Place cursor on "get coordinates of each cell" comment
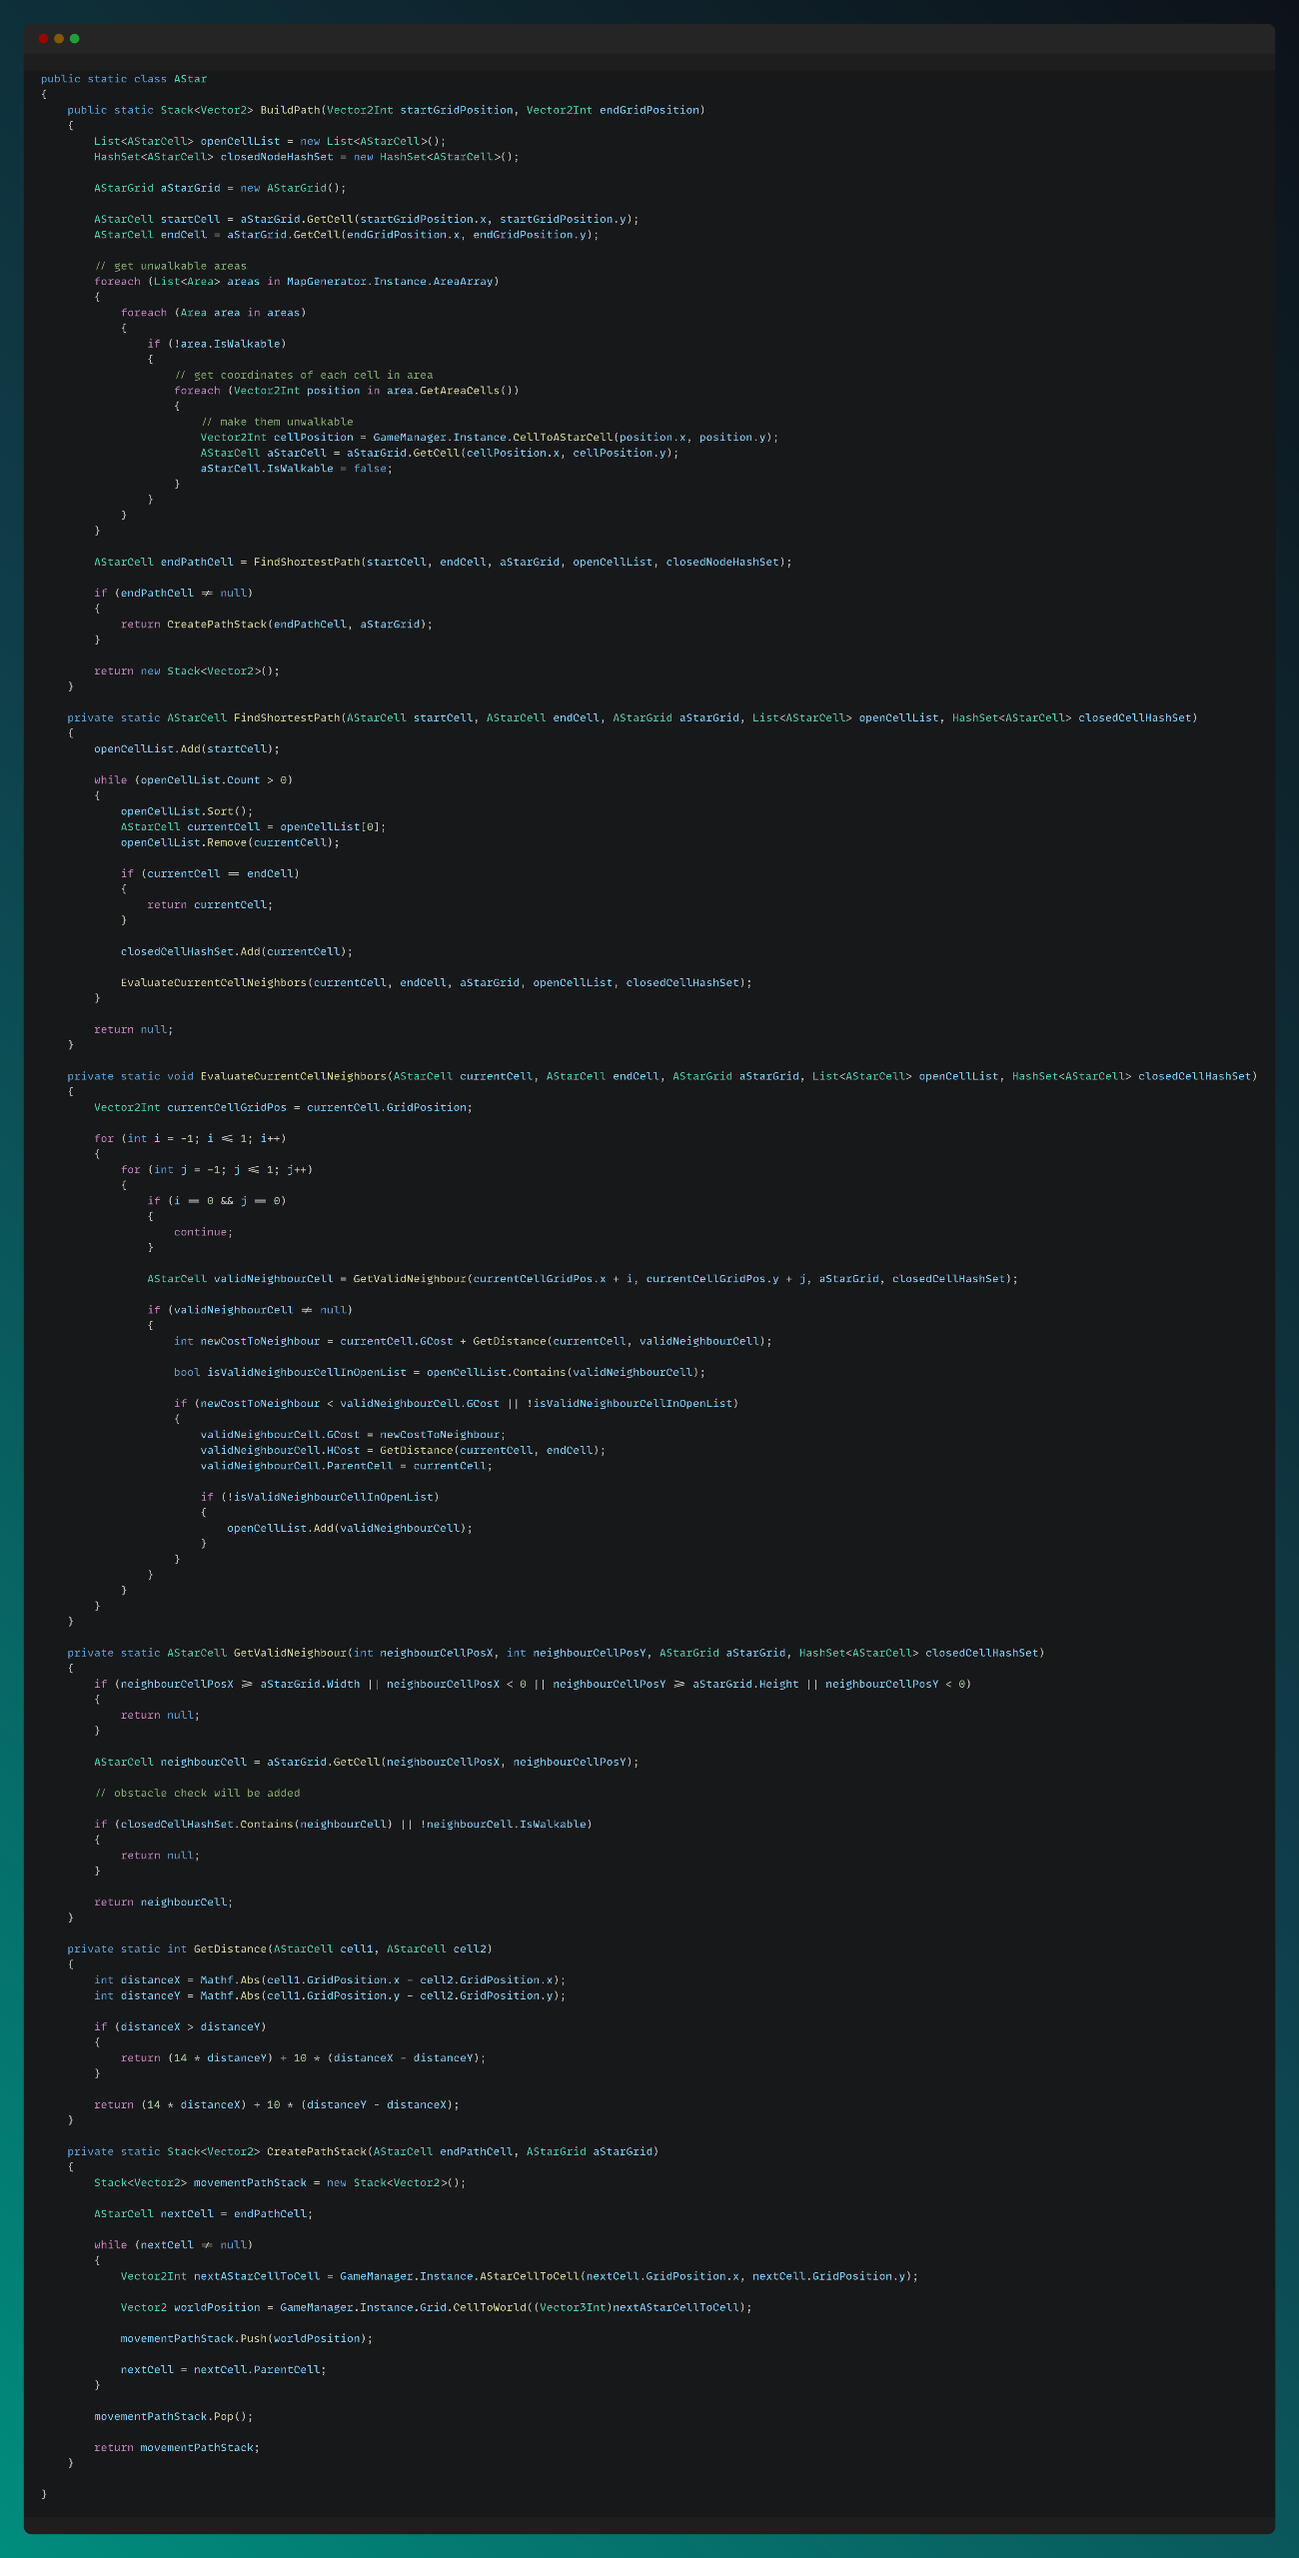Screen dimensions: 1299x2558 click(303, 375)
